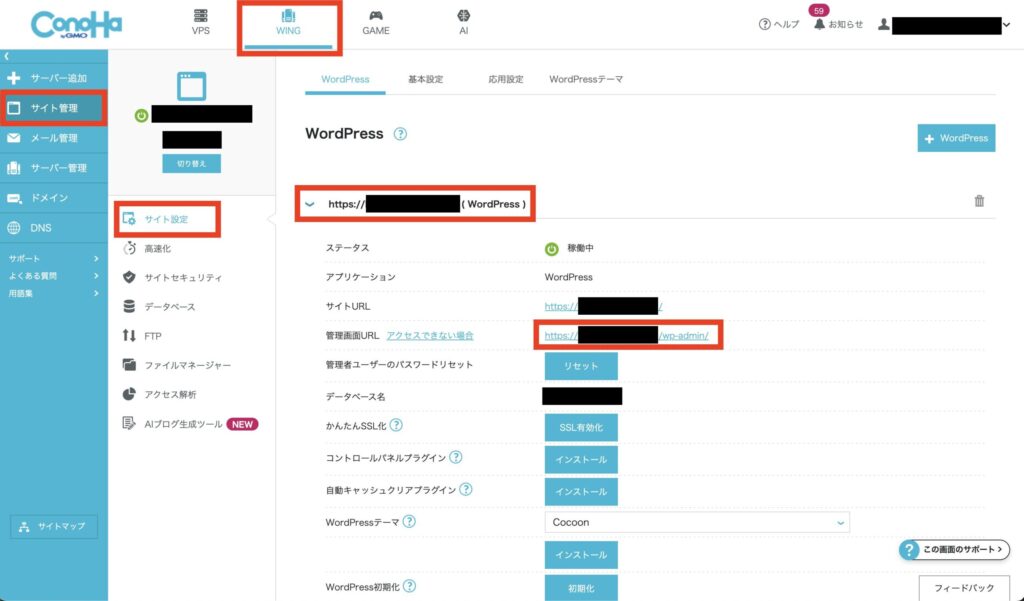Open the AI service tab
This screenshot has width=1024, height=601.
coord(463,22)
